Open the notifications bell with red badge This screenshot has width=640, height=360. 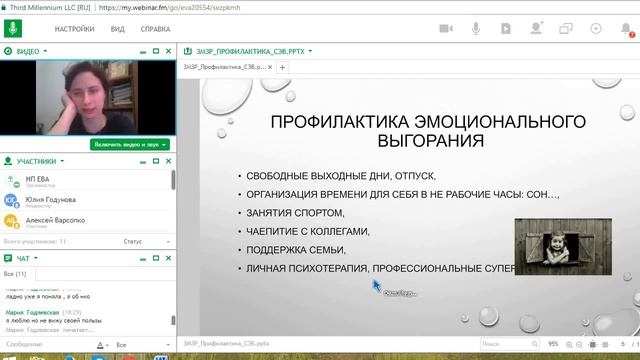click(x=627, y=29)
